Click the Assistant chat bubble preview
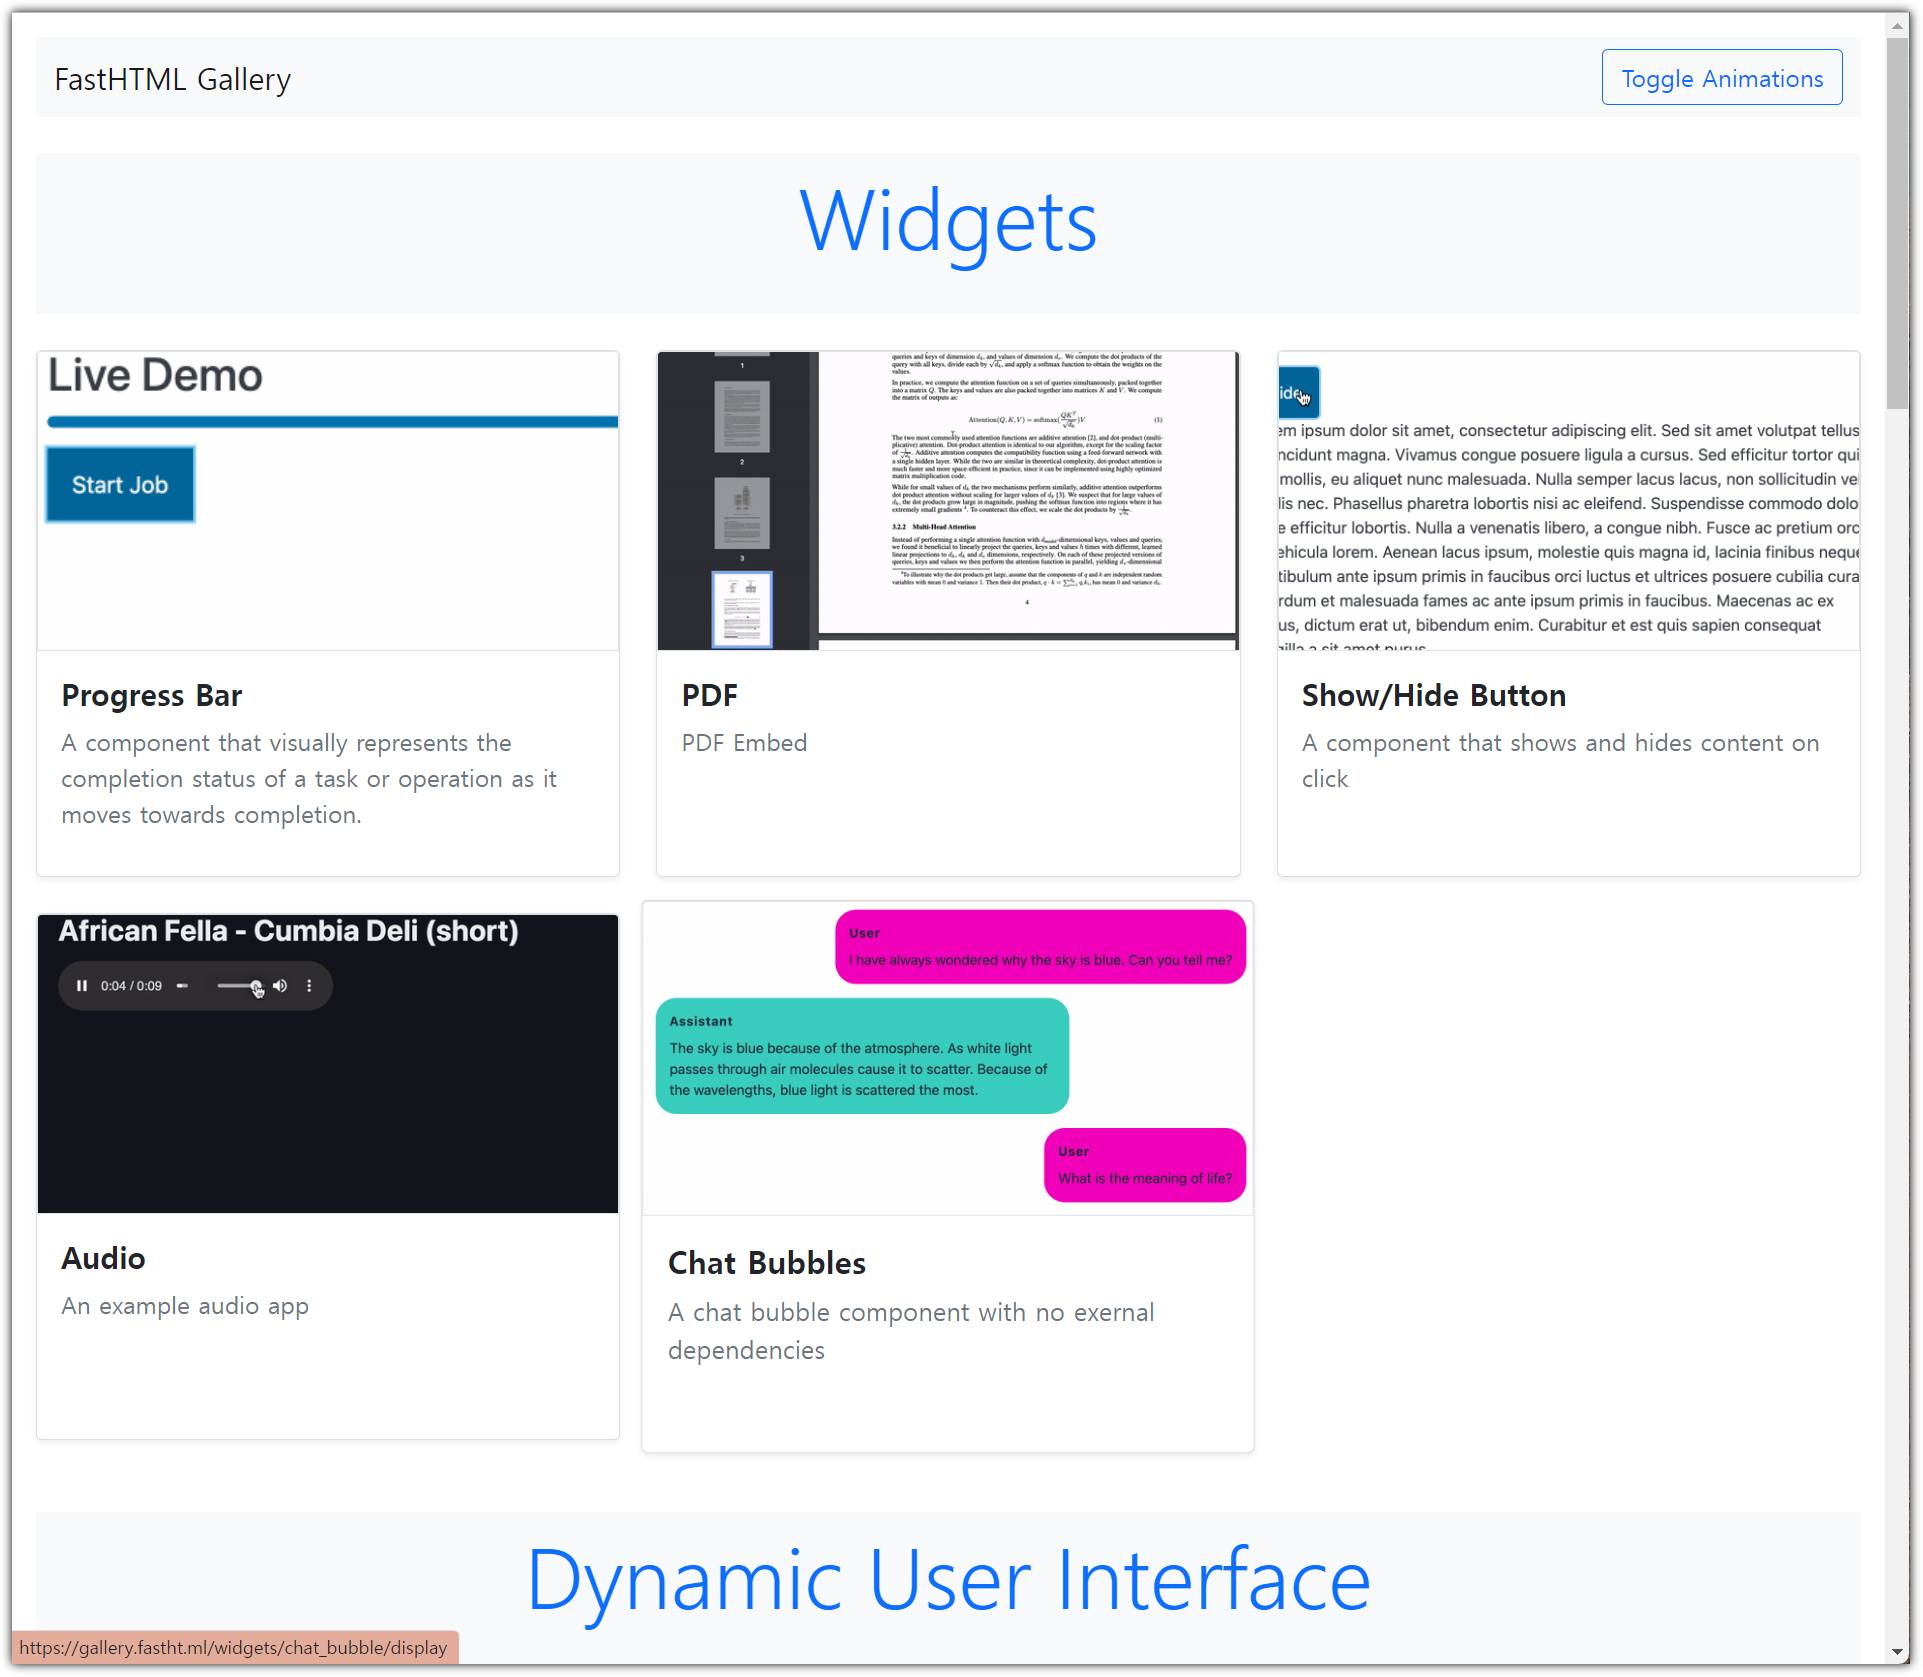The height and width of the screenshot is (1677, 1923). 861,1056
